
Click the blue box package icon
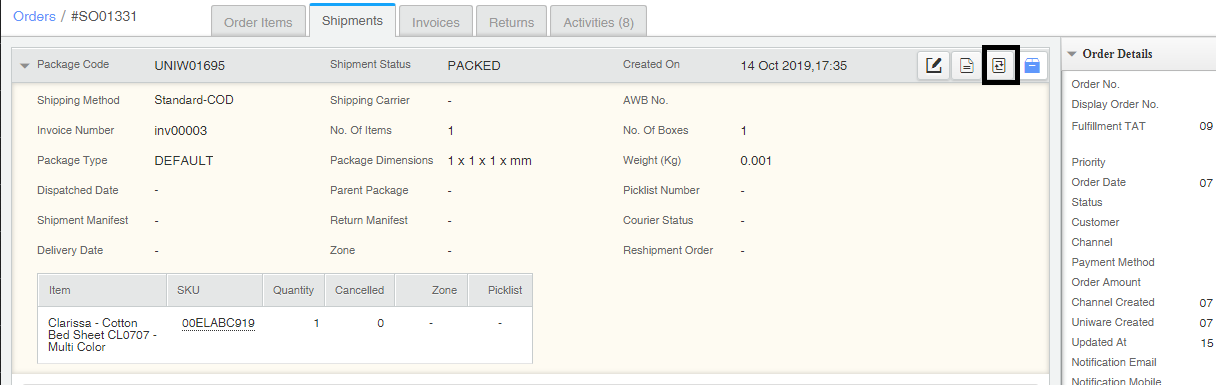pyautogui.click(x=1032, y=66)
